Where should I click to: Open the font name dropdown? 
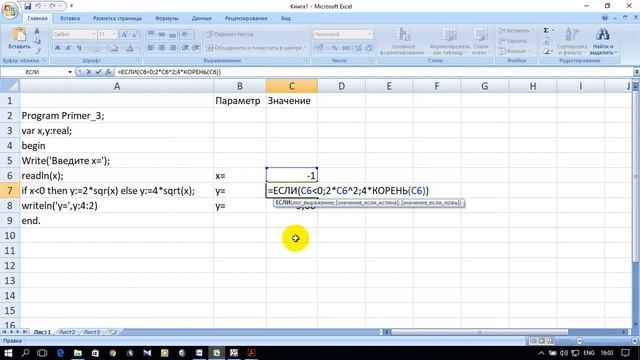93,34
